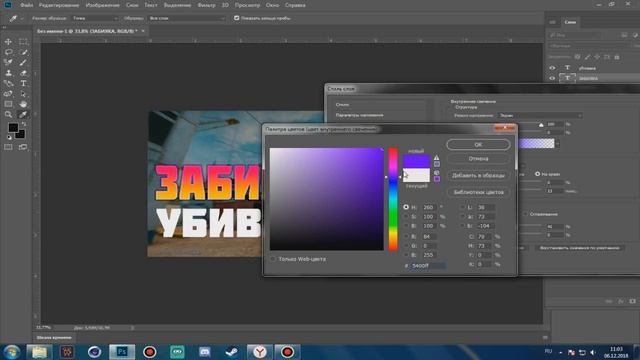Open the 'Изображение' menu
This screenshot has height=360, width=640.
coord(102,5)
